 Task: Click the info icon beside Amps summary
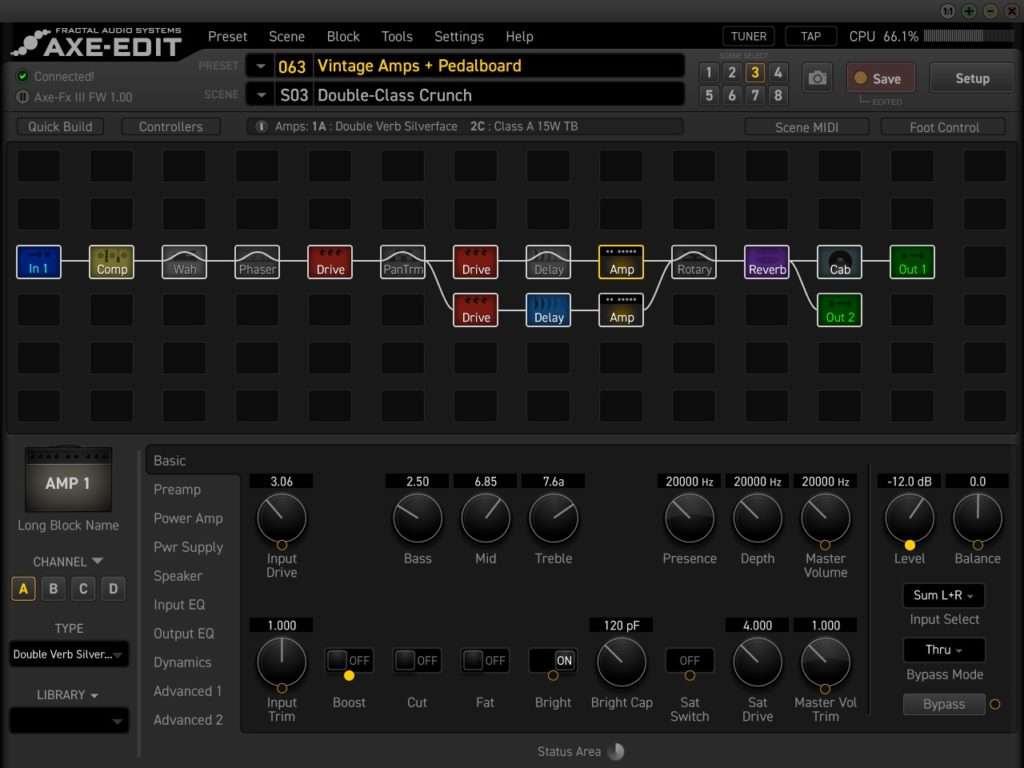261,127
